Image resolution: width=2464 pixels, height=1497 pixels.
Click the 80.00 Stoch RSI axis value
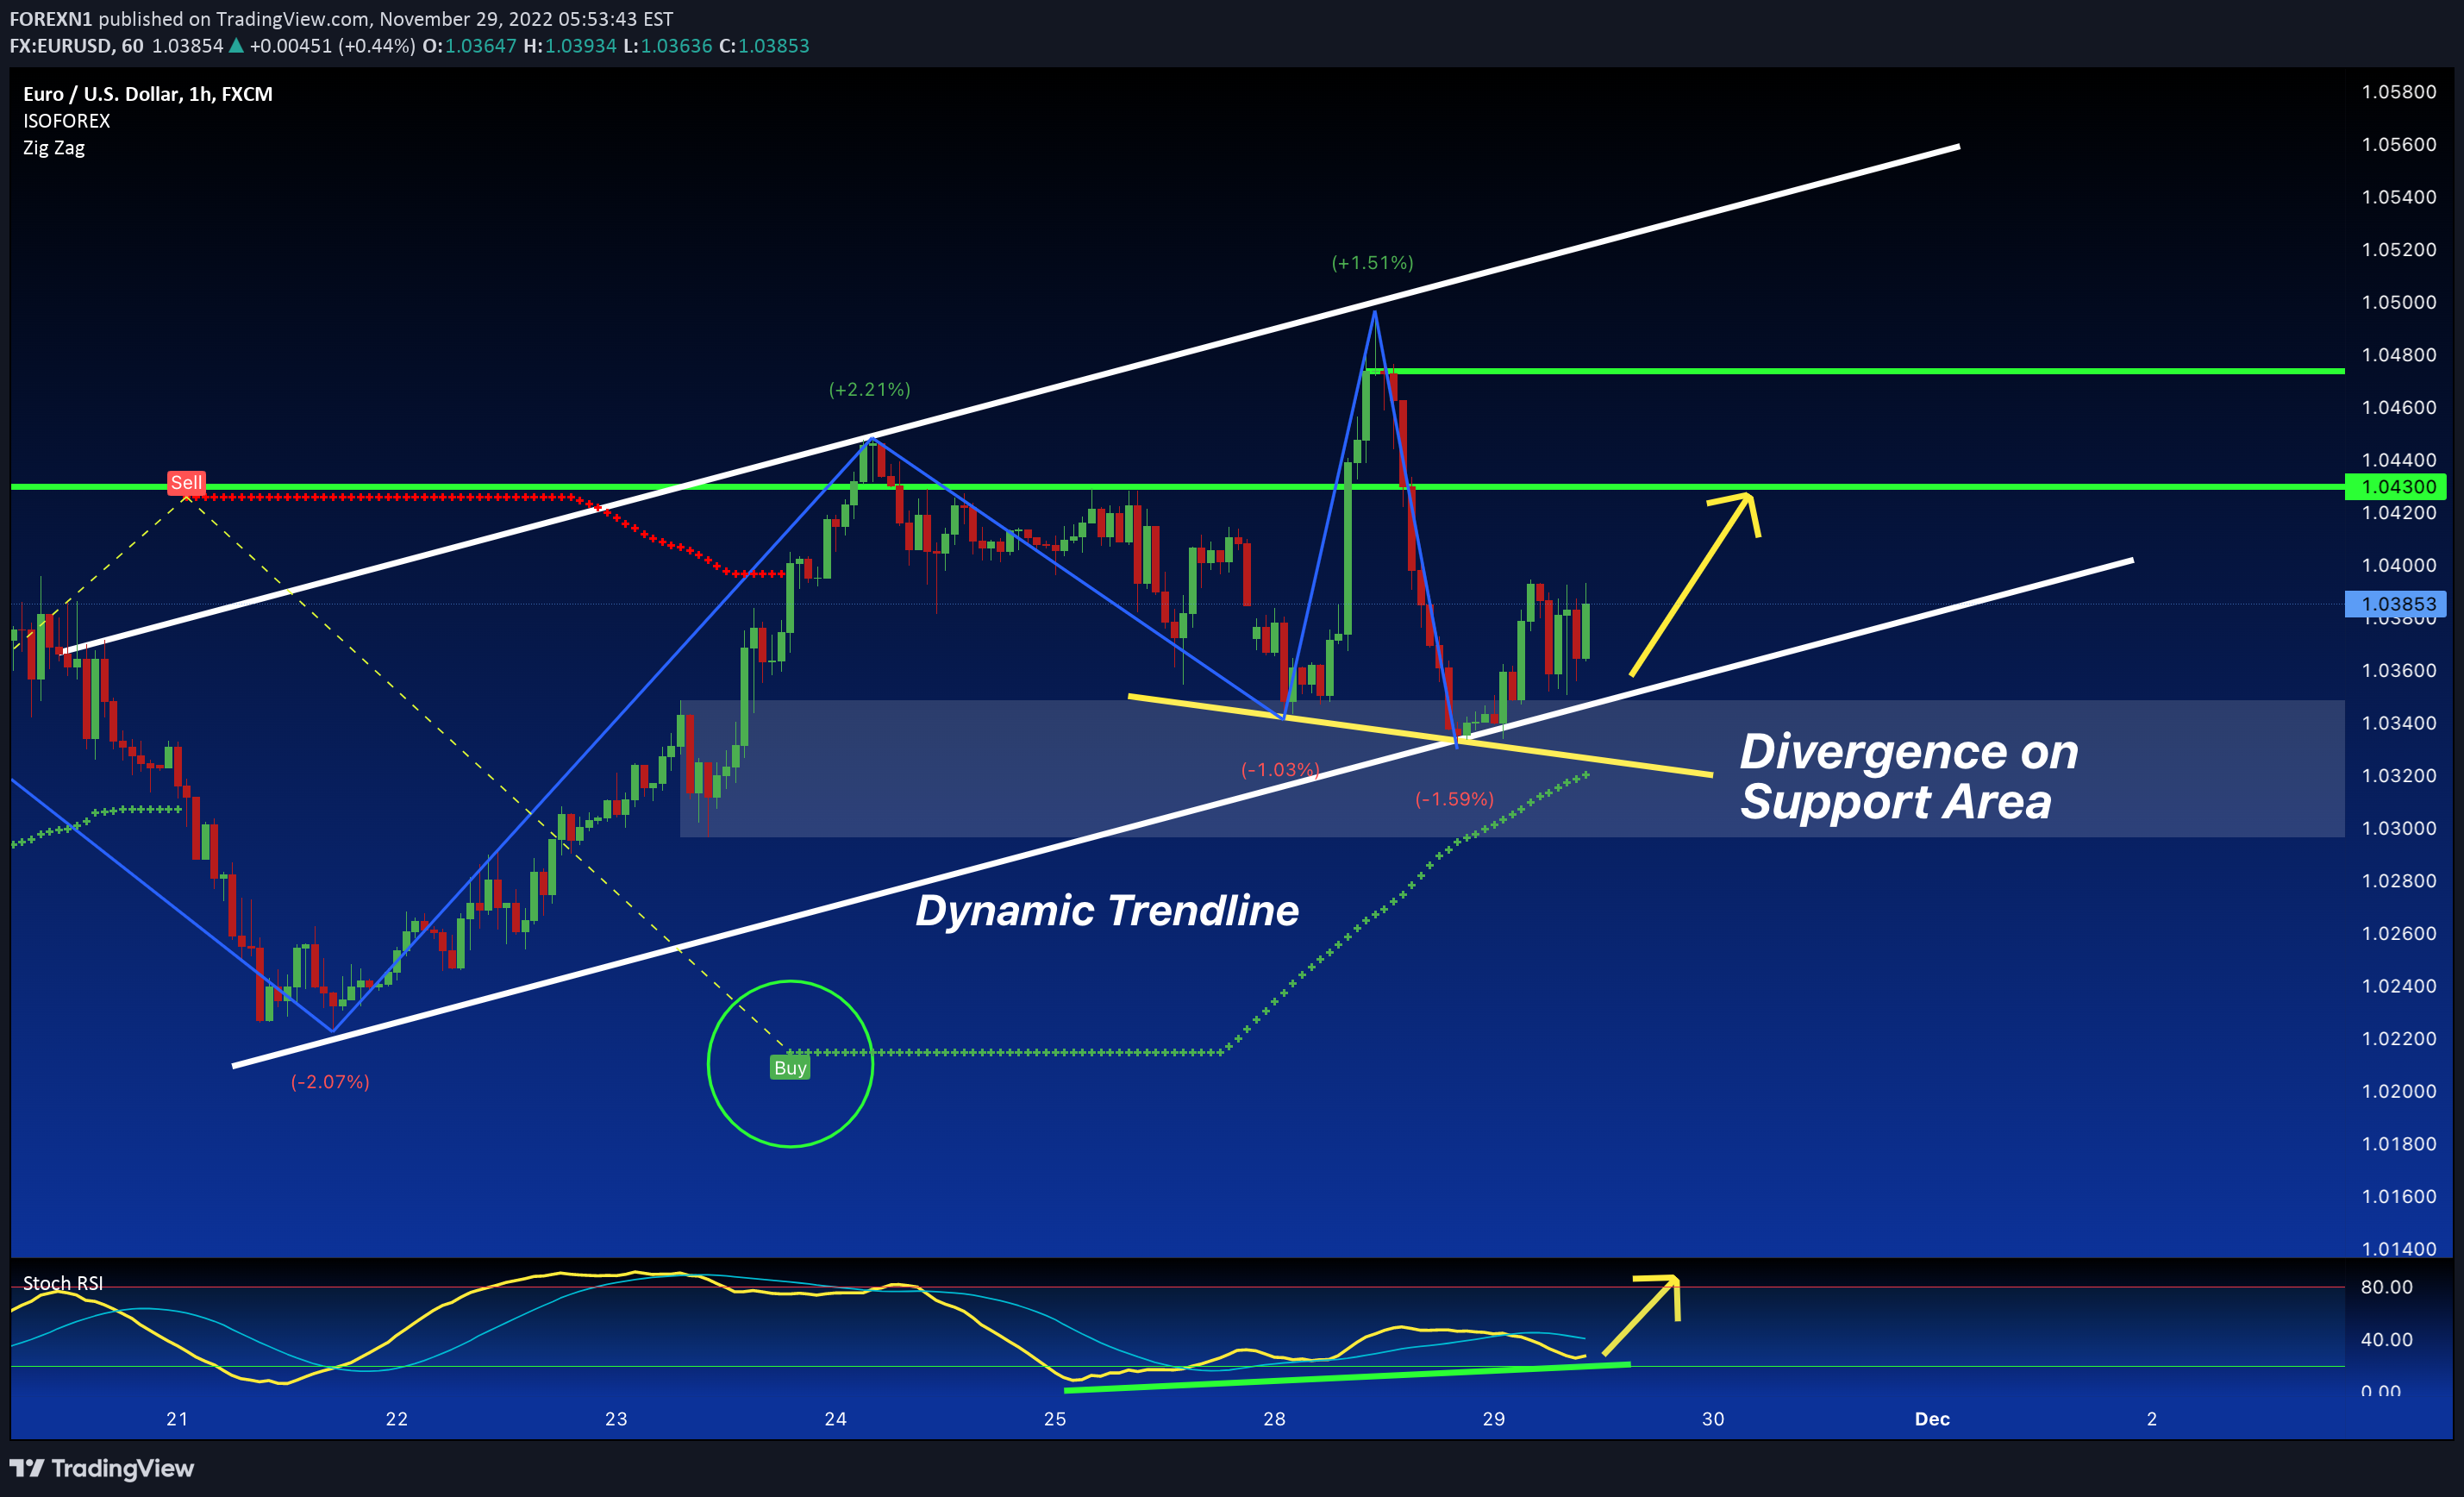(2387, 1287)
